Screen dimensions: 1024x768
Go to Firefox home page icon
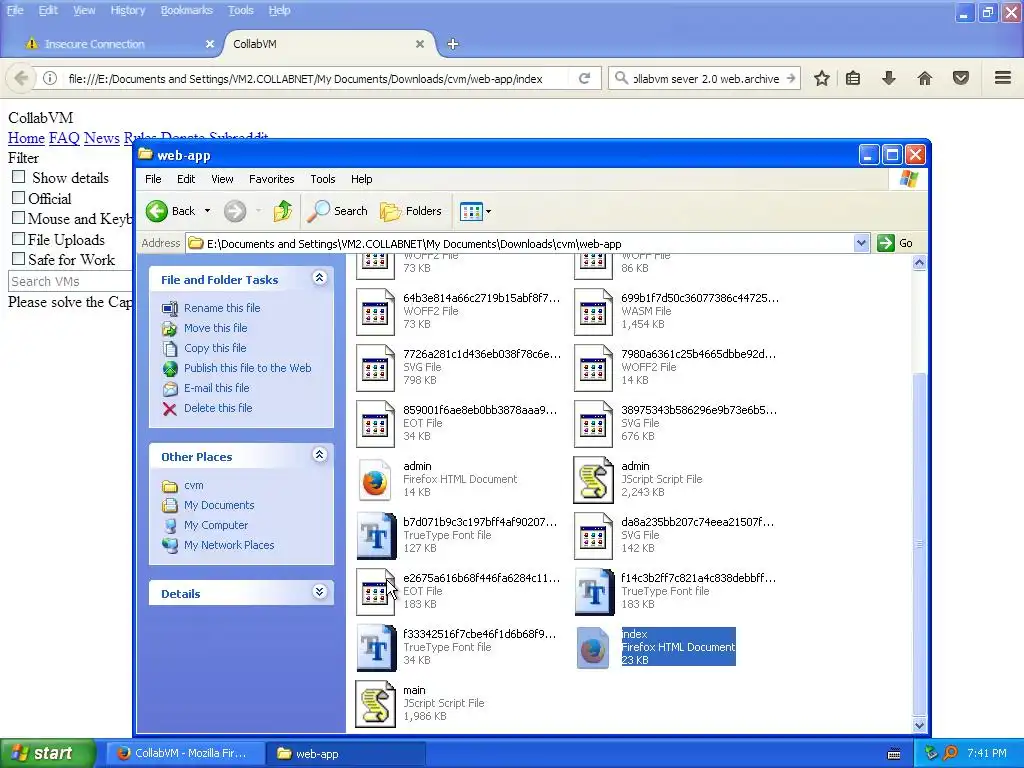tap(925, 78)
